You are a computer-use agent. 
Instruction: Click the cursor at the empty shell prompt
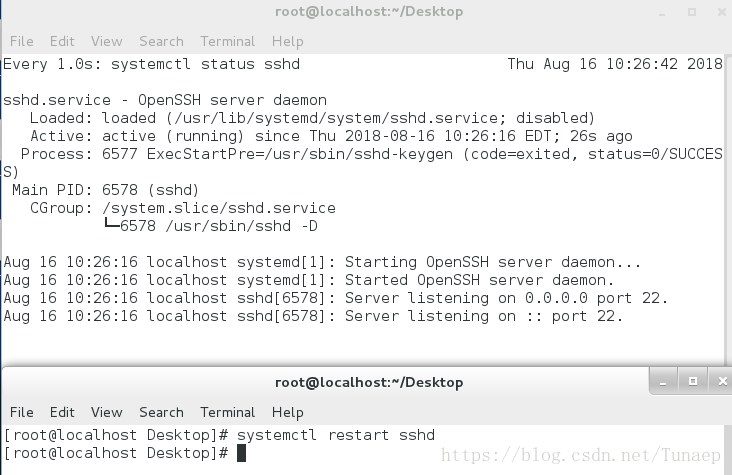(241, 453)
